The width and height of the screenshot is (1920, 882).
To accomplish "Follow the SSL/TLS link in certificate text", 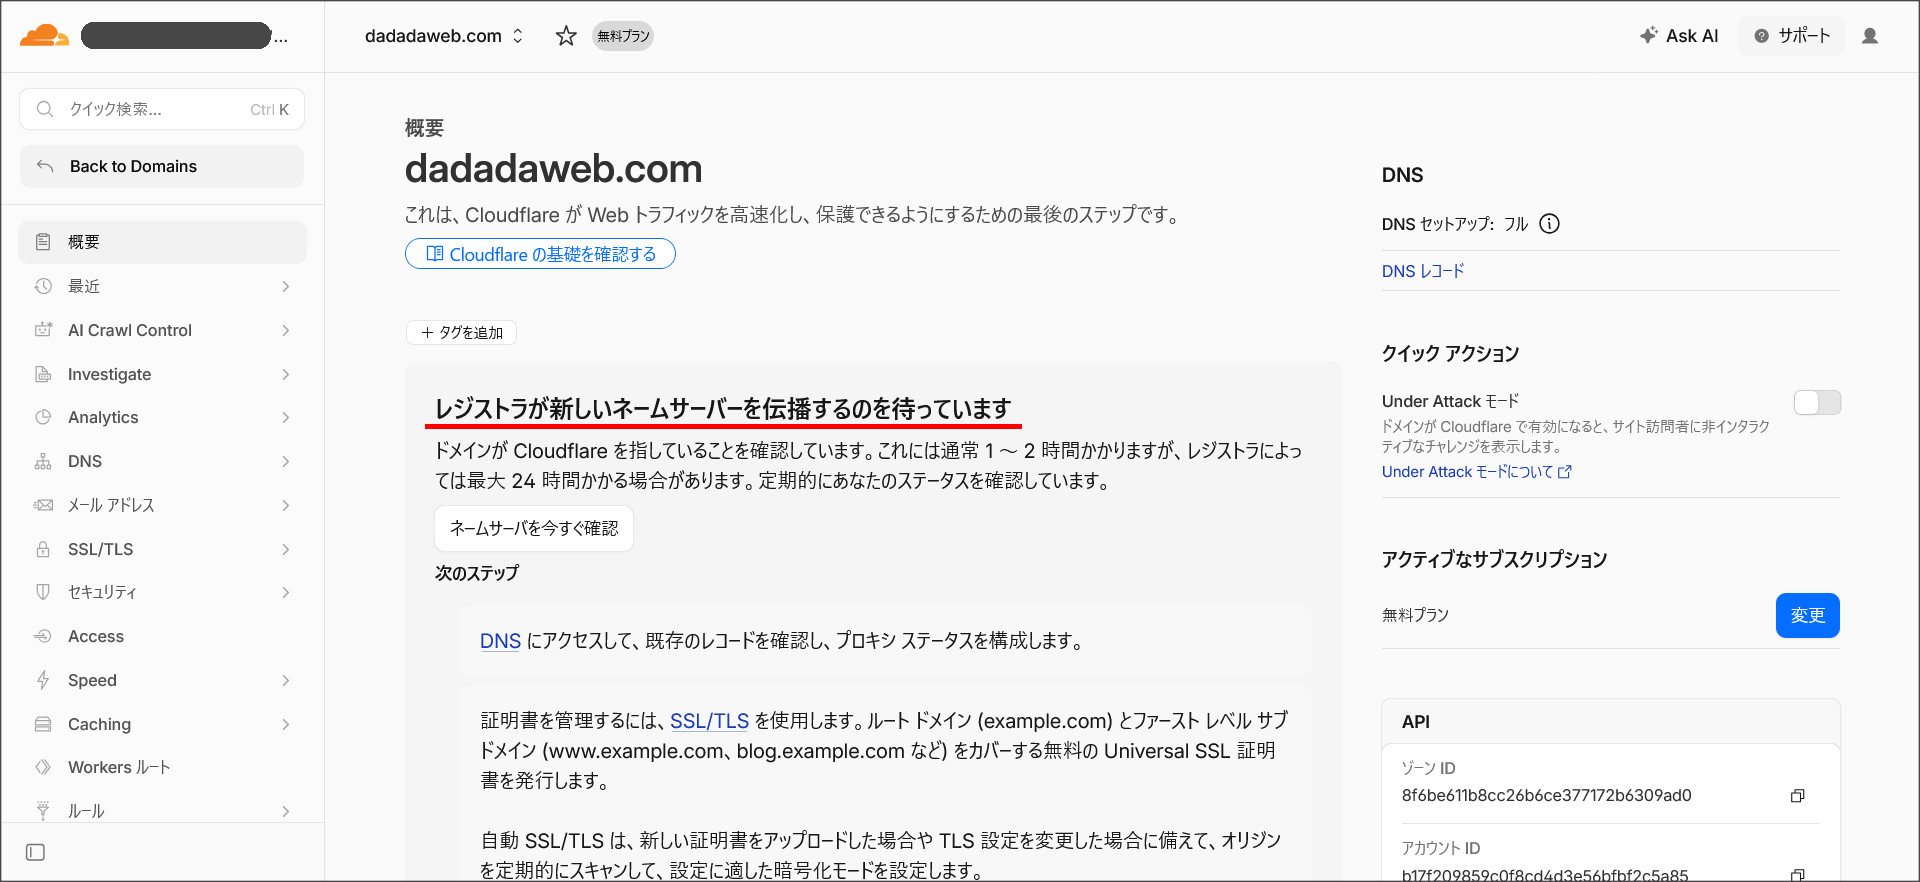I will click(x=709, y=721).
